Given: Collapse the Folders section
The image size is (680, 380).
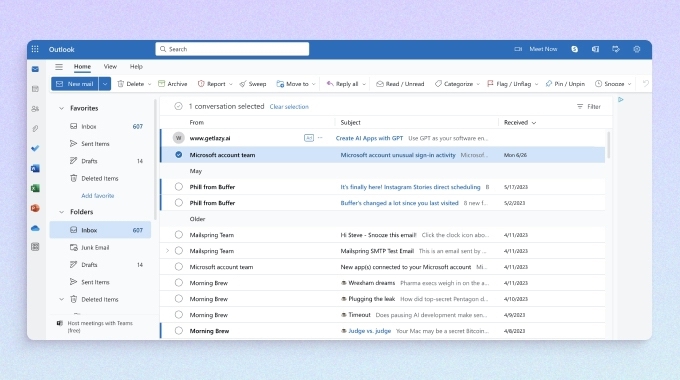Looking at the screenshot, I should [61, 212].
